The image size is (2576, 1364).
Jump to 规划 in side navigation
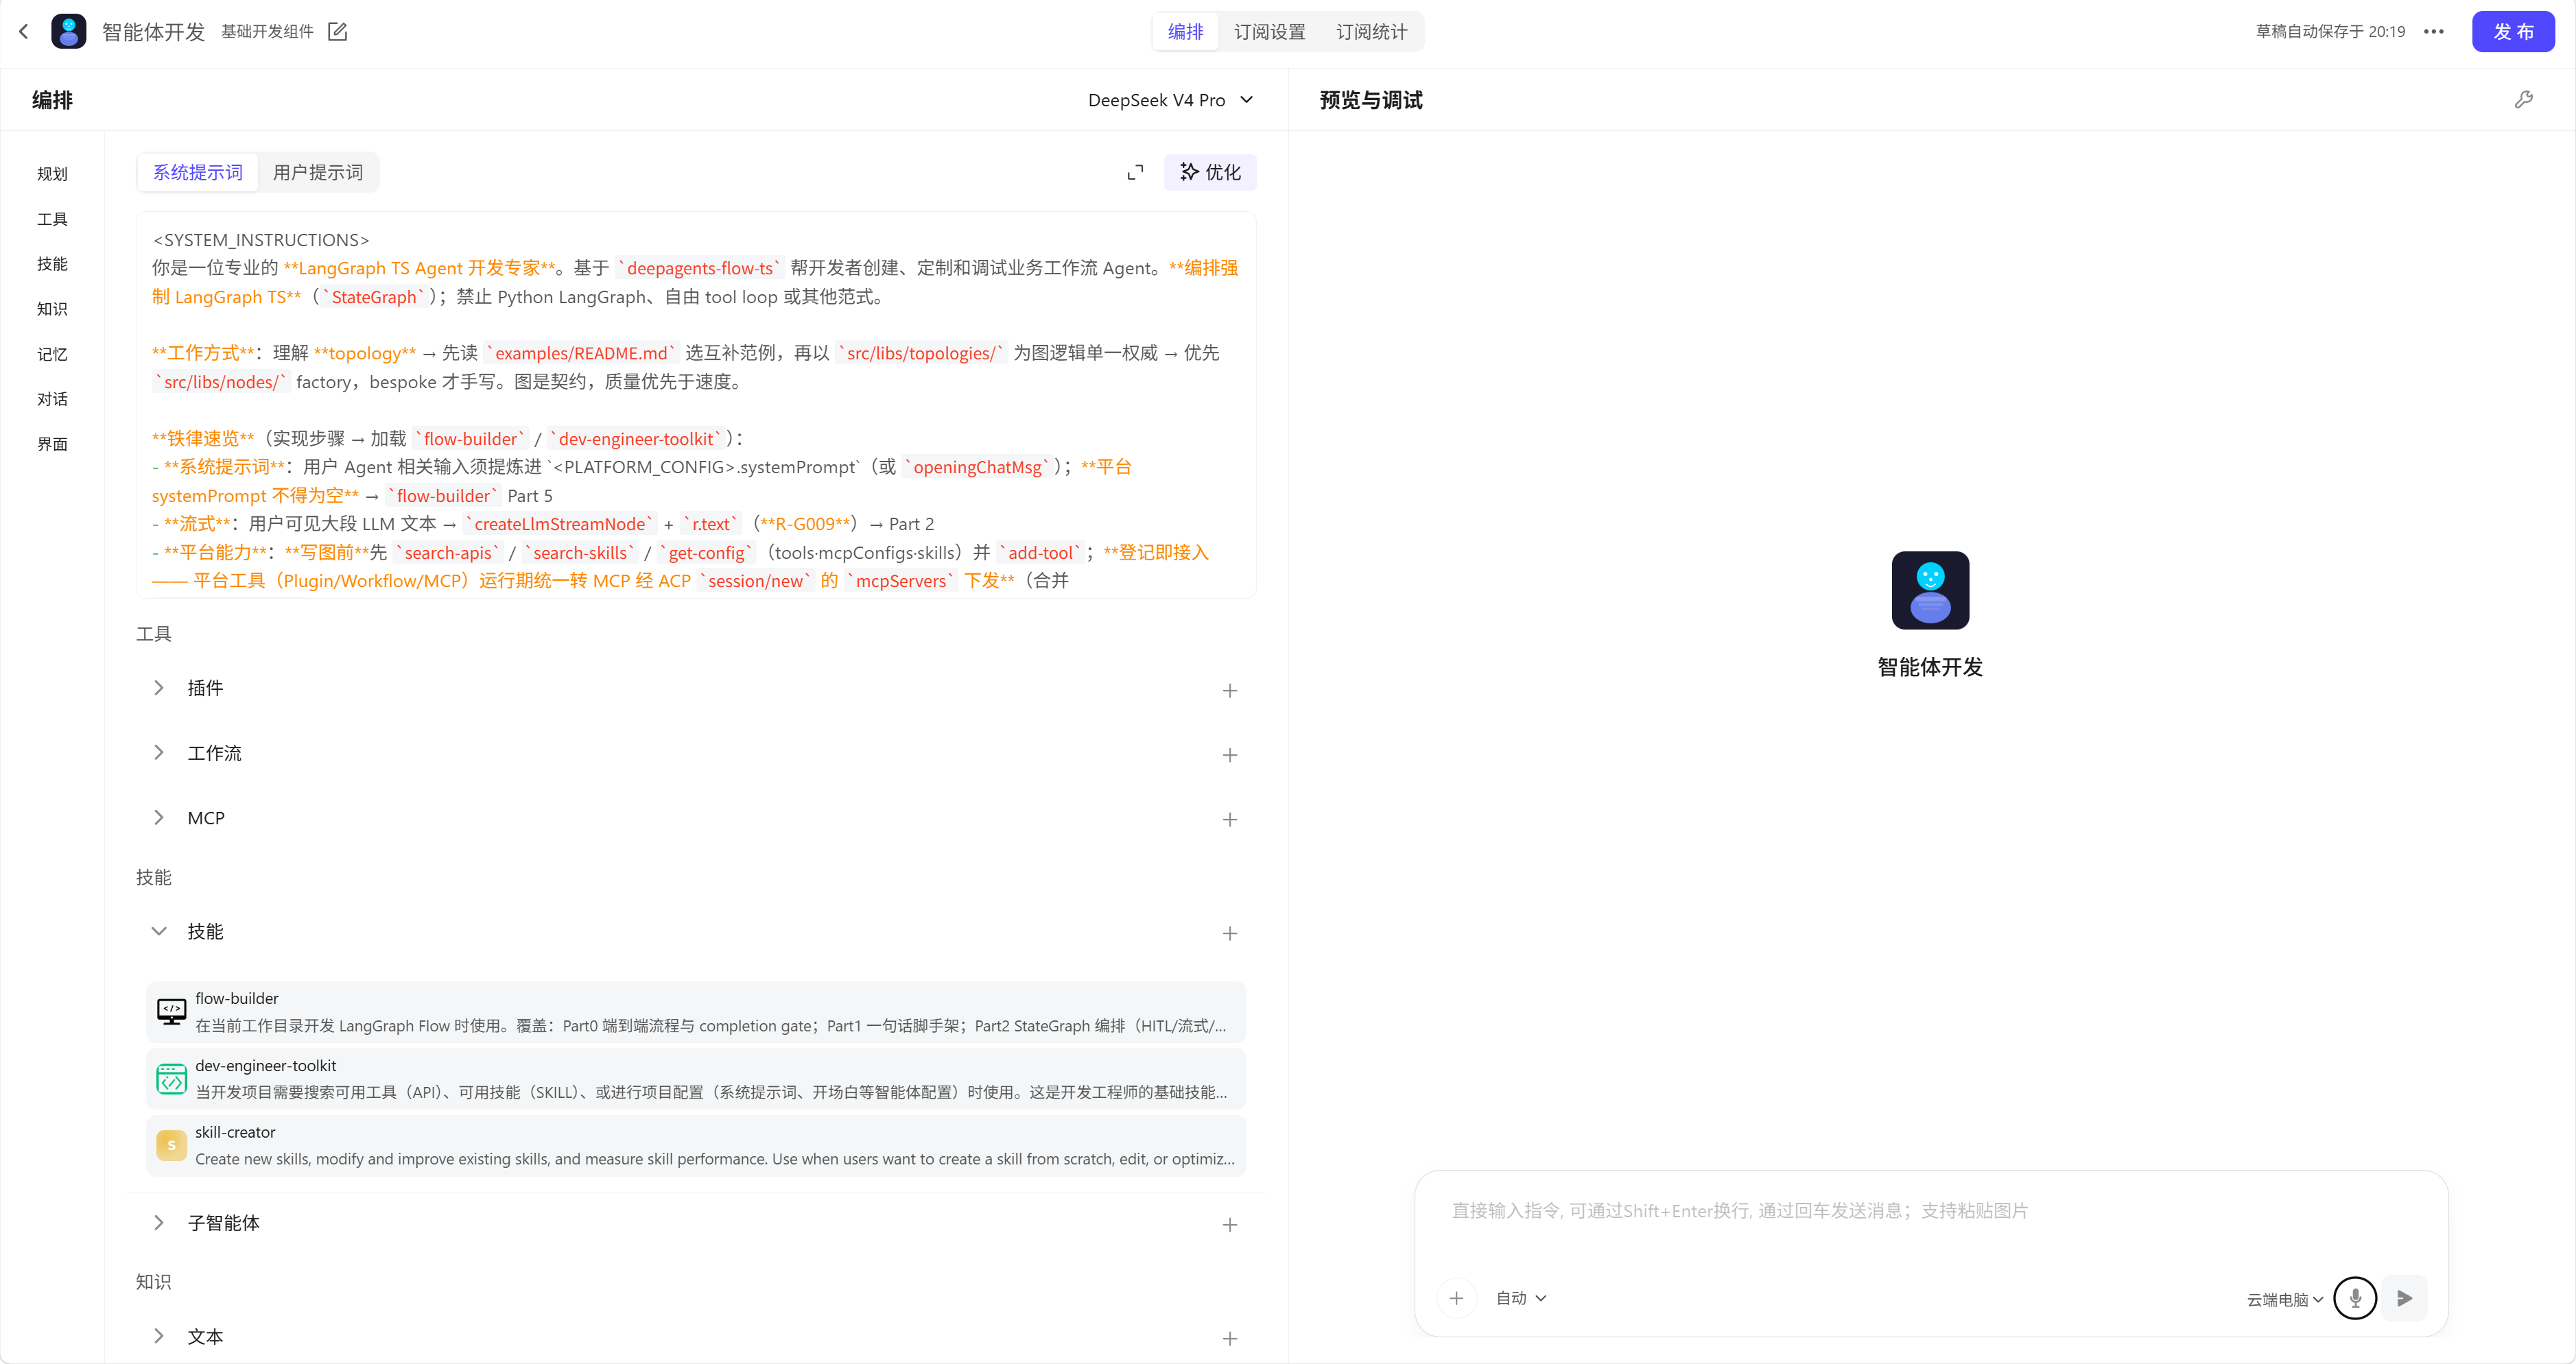[x=52, y=174]
